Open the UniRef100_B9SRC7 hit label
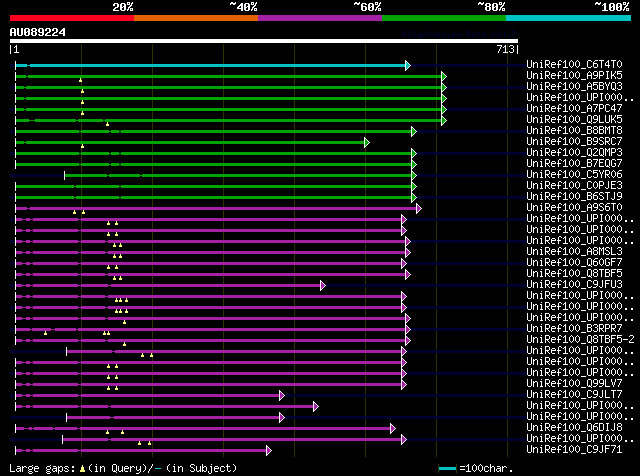The height and width of the screenshot is (476, 640). click(x=574, y=142)
